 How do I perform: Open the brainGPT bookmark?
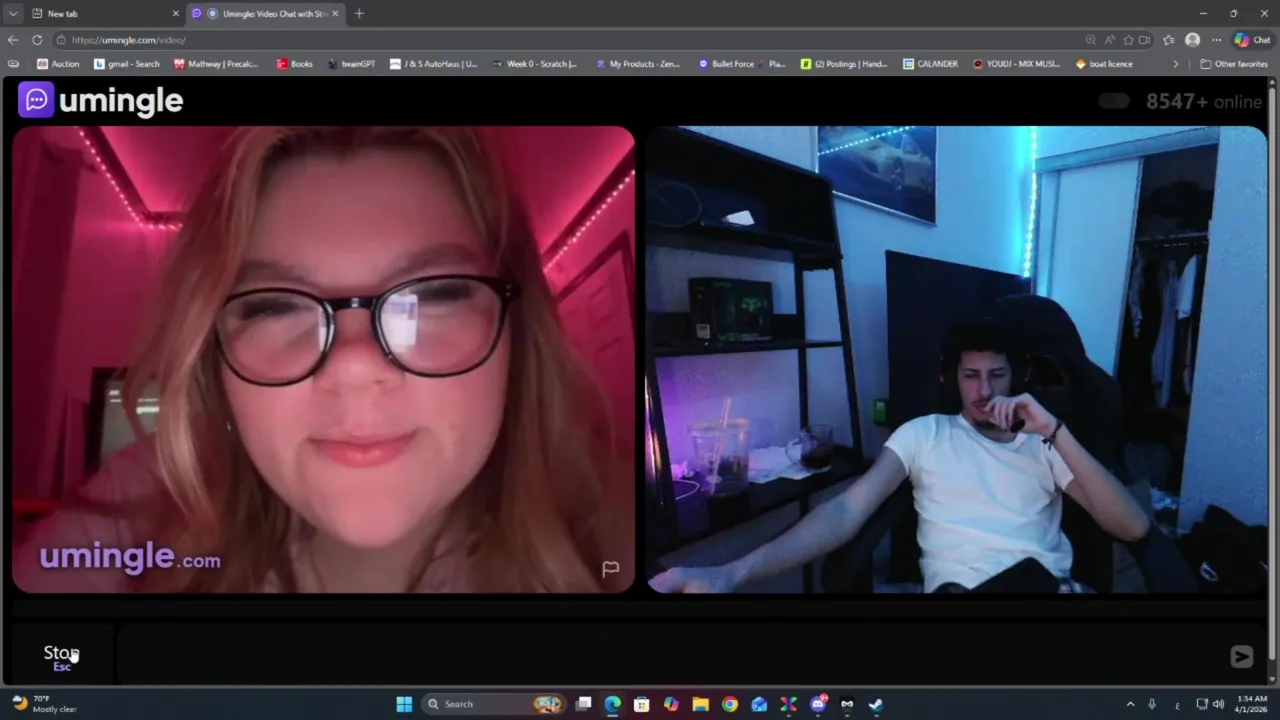[x=351, y=64]
